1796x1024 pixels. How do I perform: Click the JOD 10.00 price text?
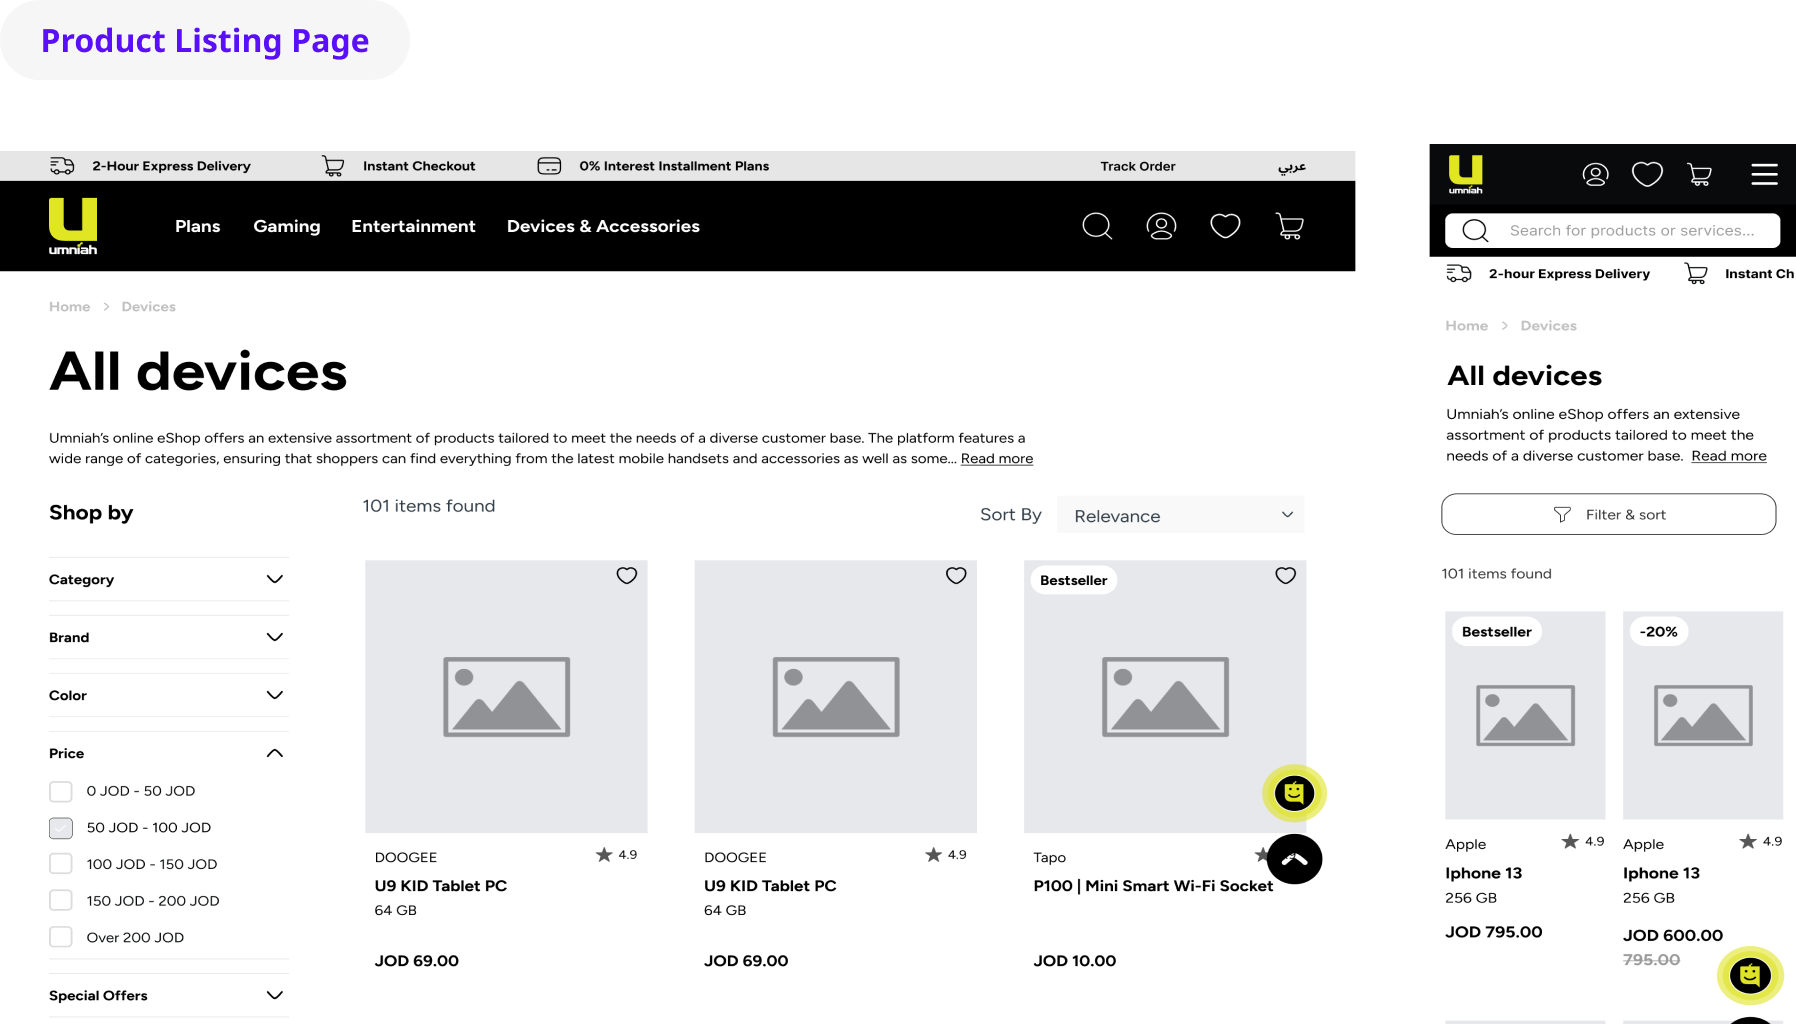point(1075,961)
